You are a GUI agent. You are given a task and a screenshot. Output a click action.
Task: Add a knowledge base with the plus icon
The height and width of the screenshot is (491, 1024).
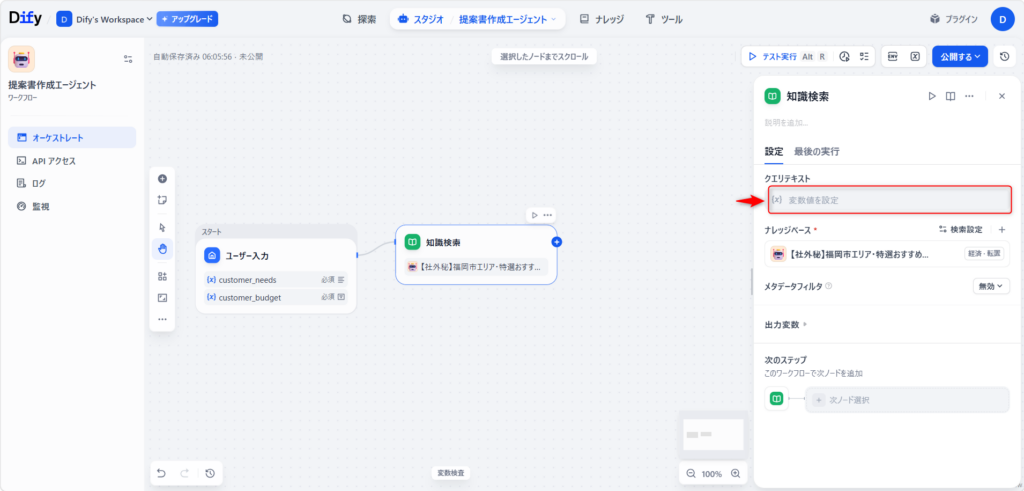(1002, 229)
